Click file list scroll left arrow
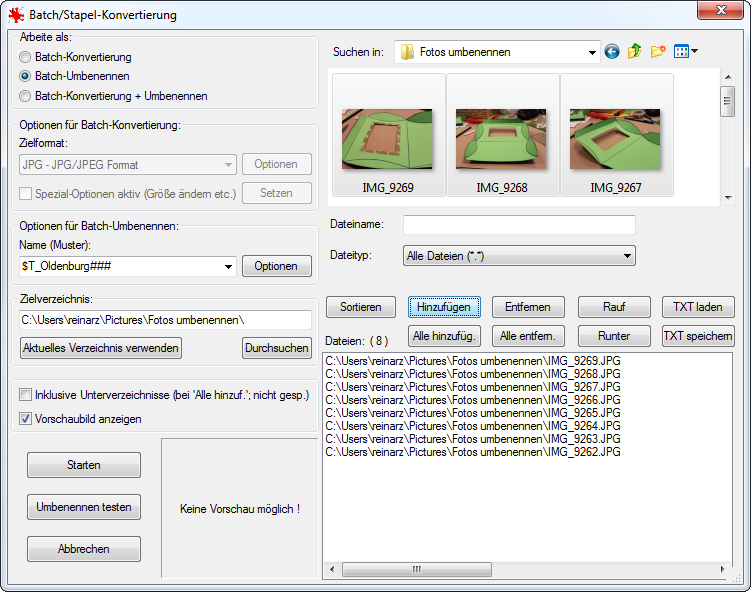The width and height of the screenshot is (751, 592). [x=332, y=569]
